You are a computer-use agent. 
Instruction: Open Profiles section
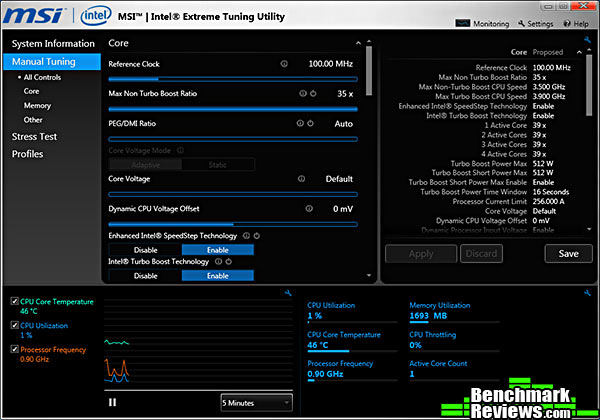coord(28,154)
